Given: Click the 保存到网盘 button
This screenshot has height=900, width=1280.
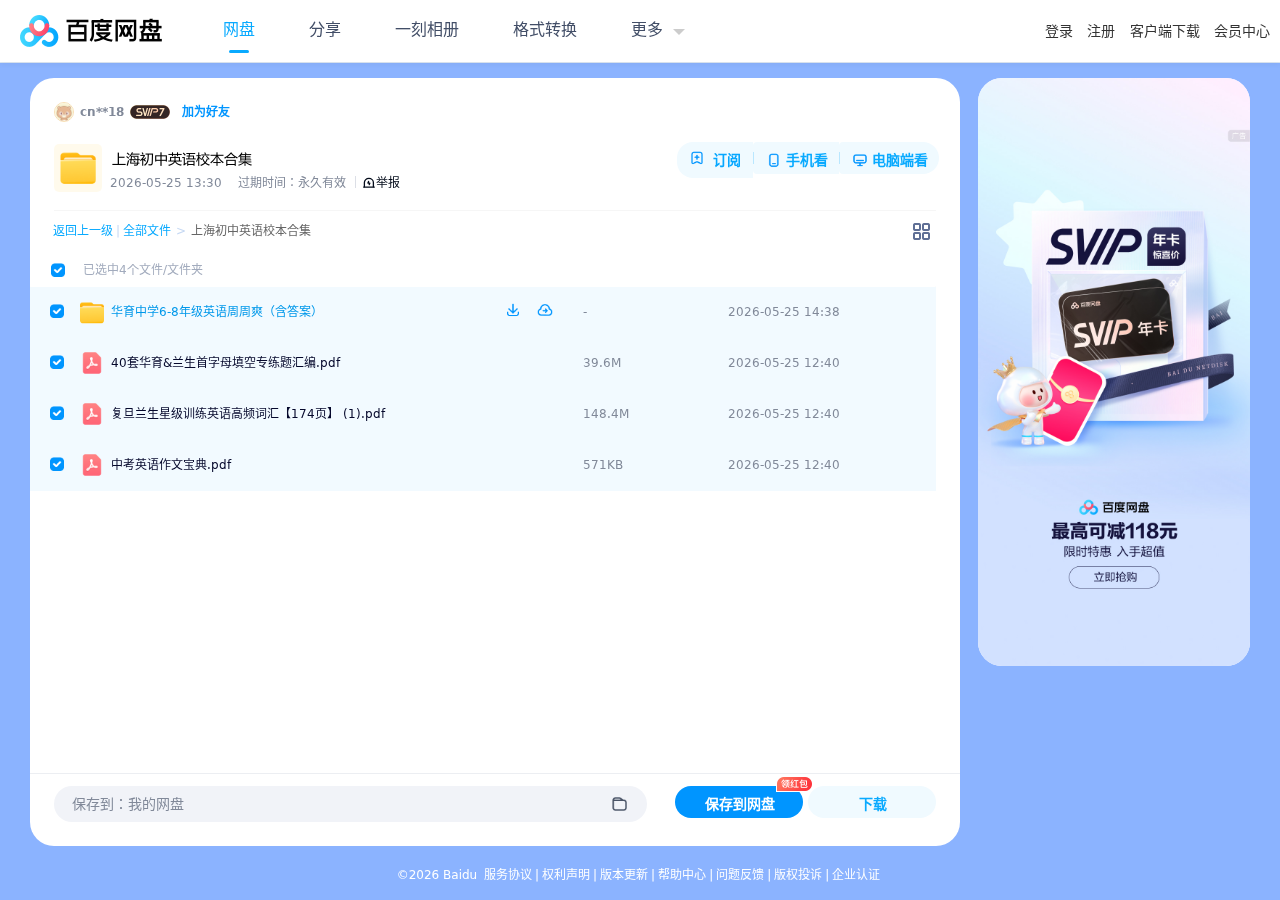Looking at the screenshot, I should [x=739, y=803].
